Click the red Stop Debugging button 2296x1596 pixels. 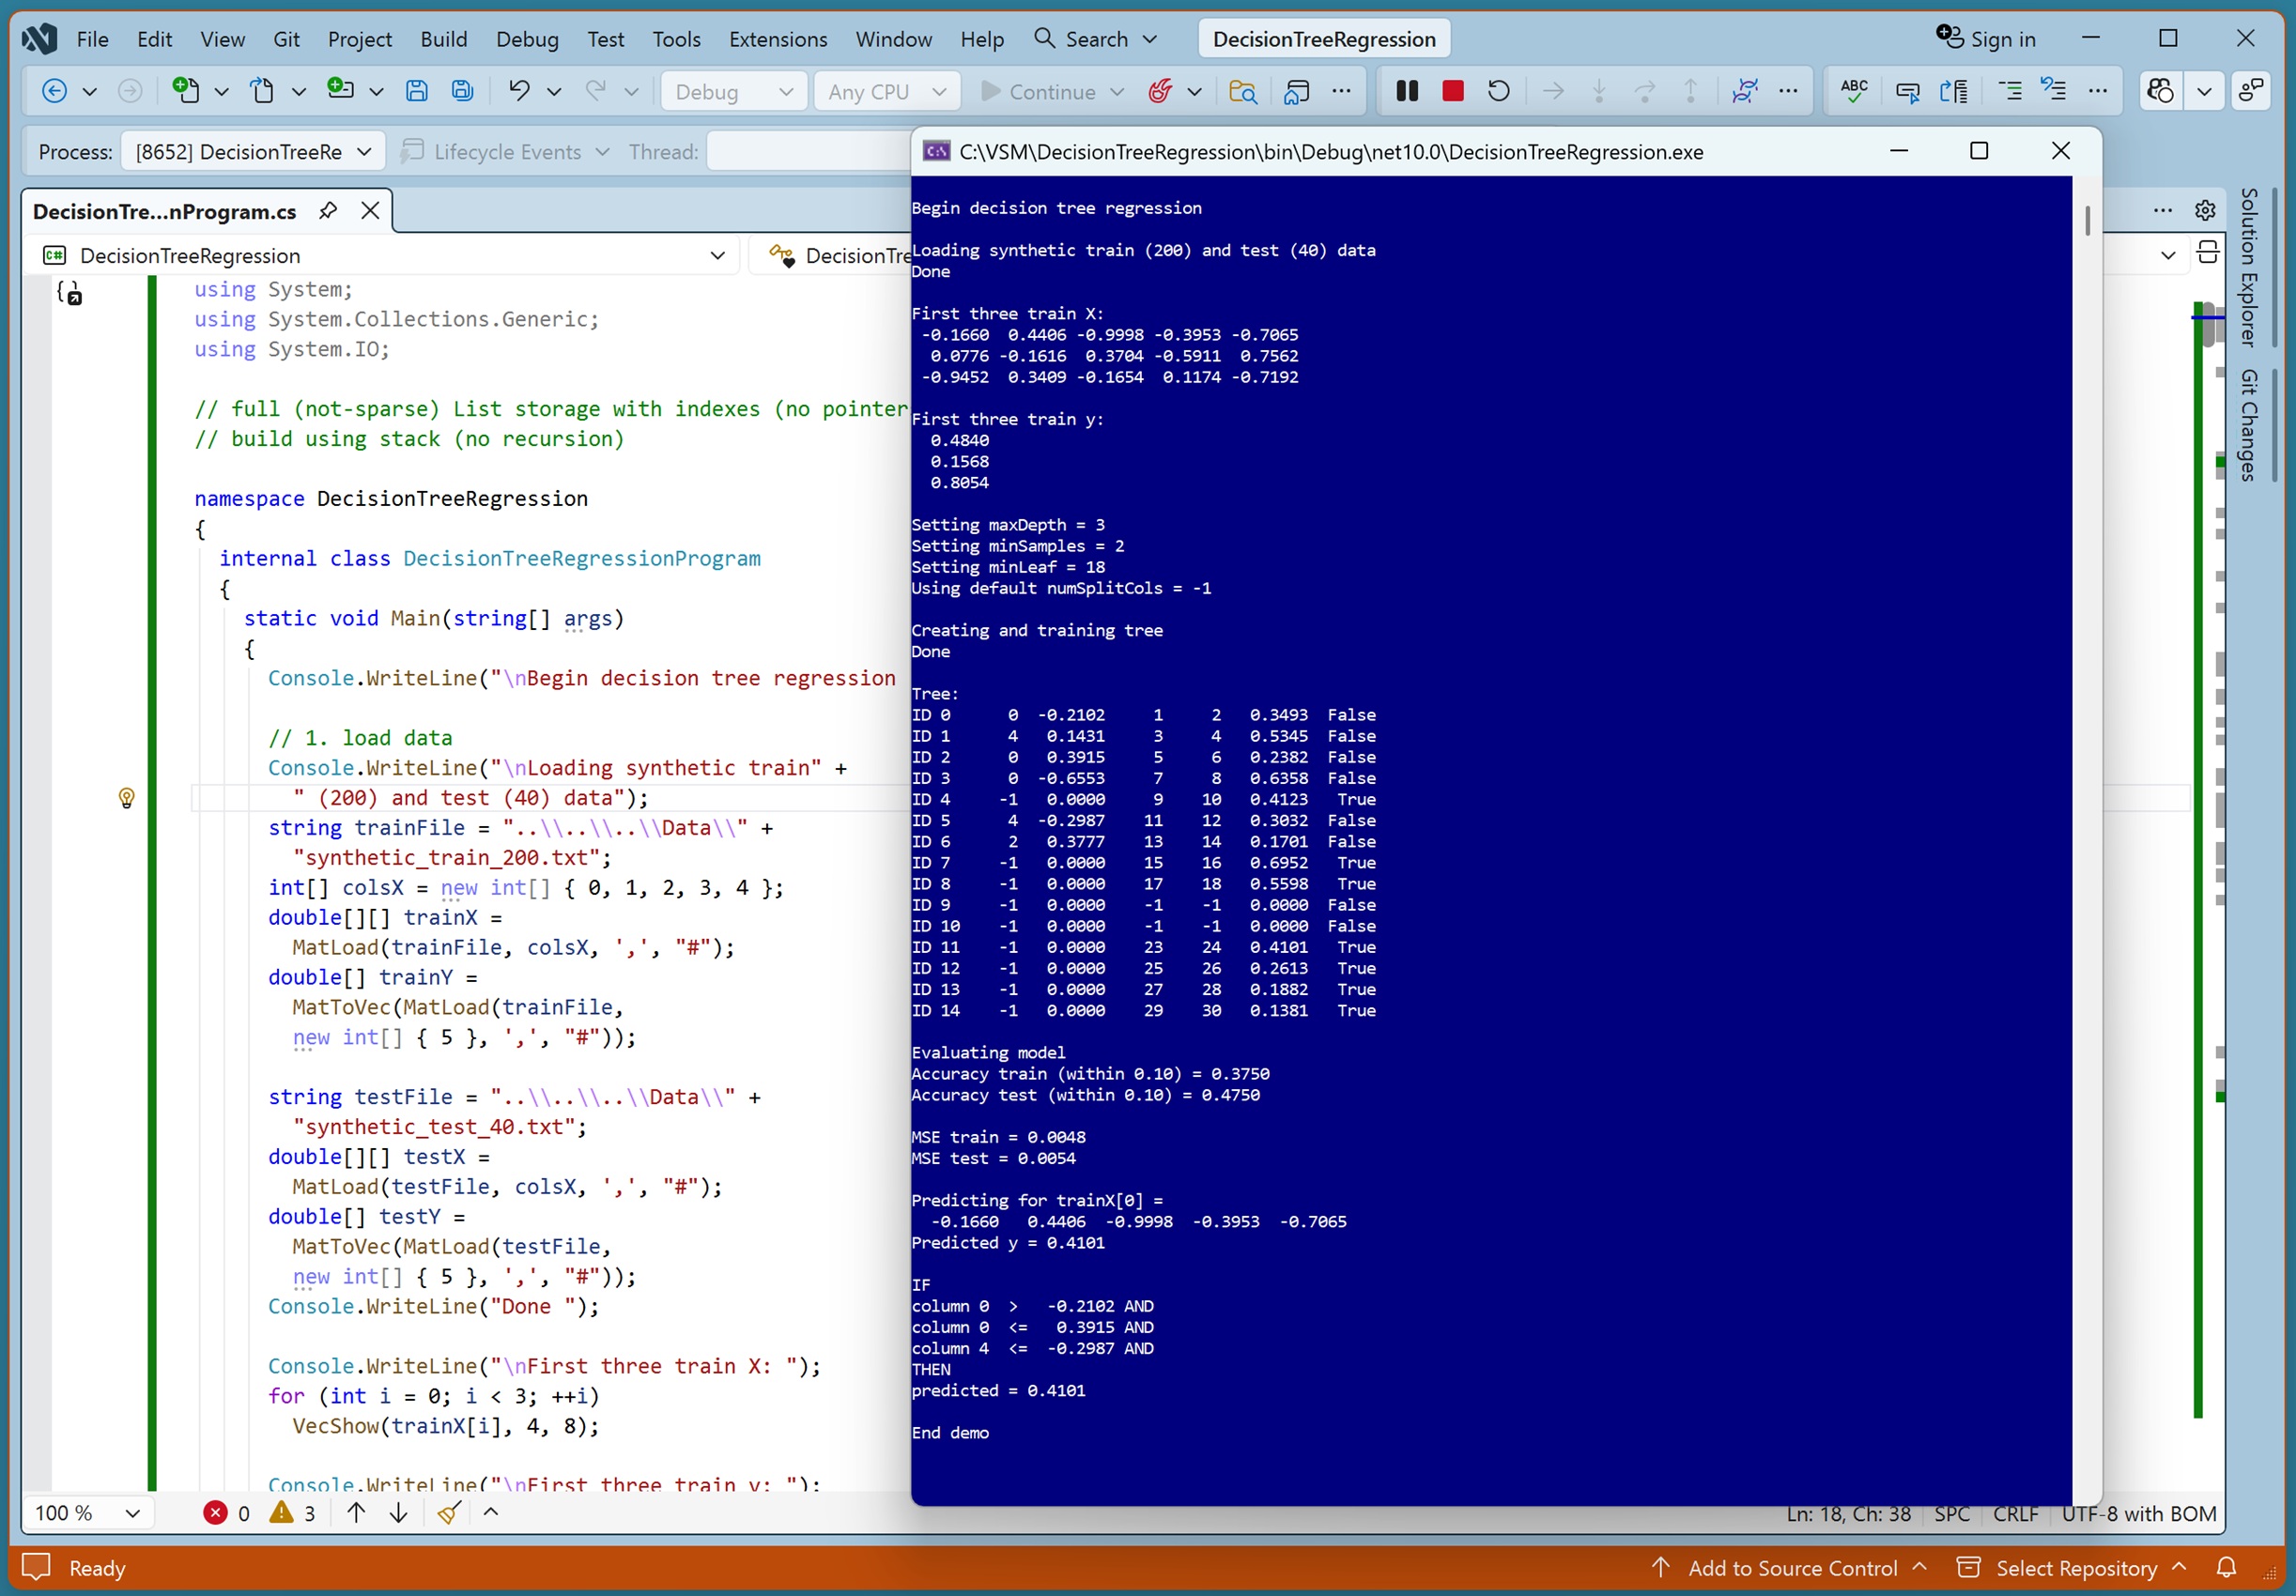pos(1452,91)
